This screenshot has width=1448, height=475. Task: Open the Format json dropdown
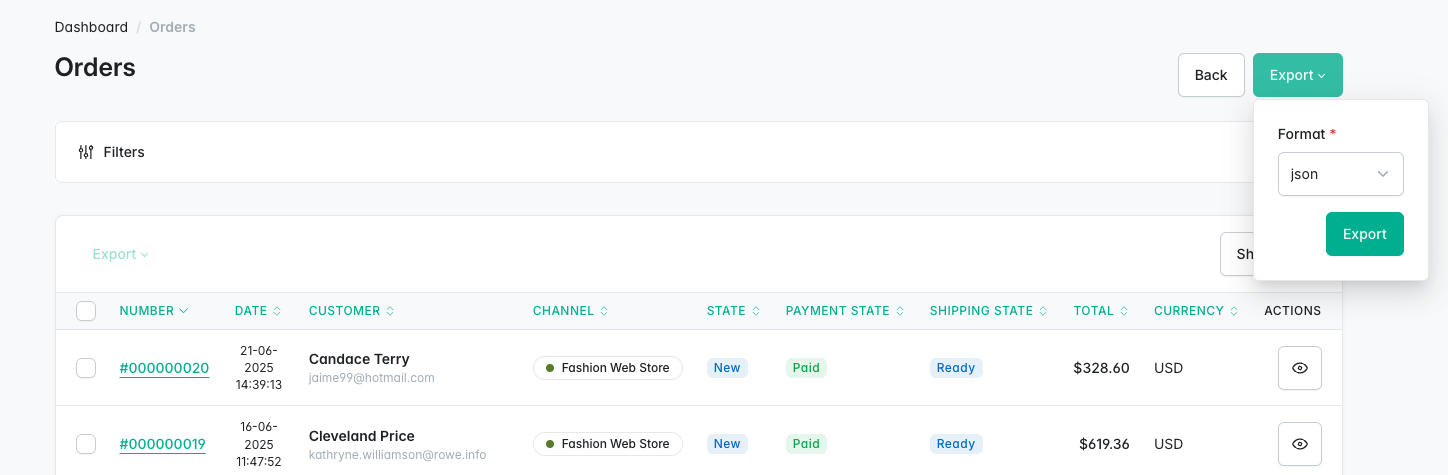pyautogui.click(x=1340, y=174)
